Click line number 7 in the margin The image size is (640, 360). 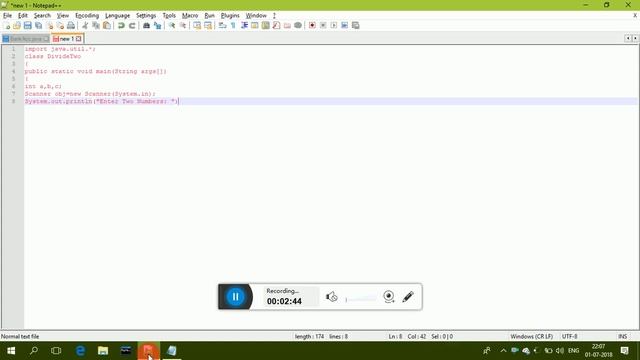[x=13, y=94]
